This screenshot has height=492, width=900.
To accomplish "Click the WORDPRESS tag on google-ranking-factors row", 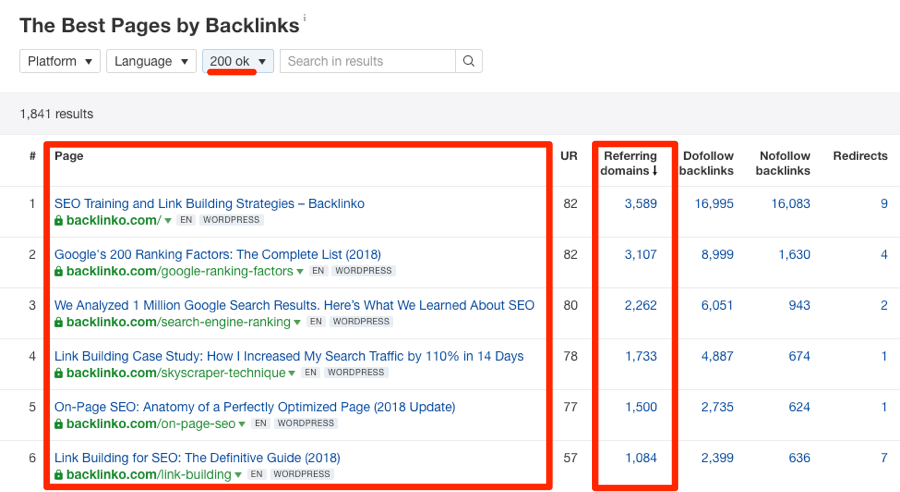I will click(x=363, y=270).
